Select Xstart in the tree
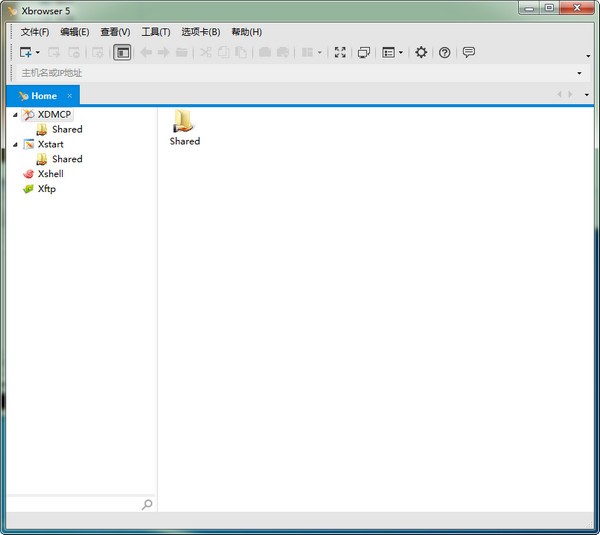600x535 pixels. (44, 144)
